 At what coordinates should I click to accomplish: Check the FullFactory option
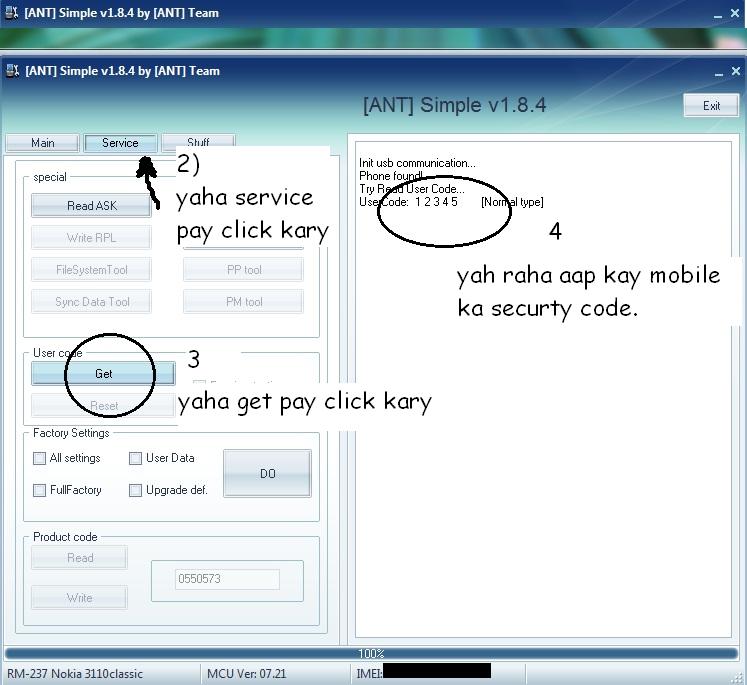click(x=39, y=490)
